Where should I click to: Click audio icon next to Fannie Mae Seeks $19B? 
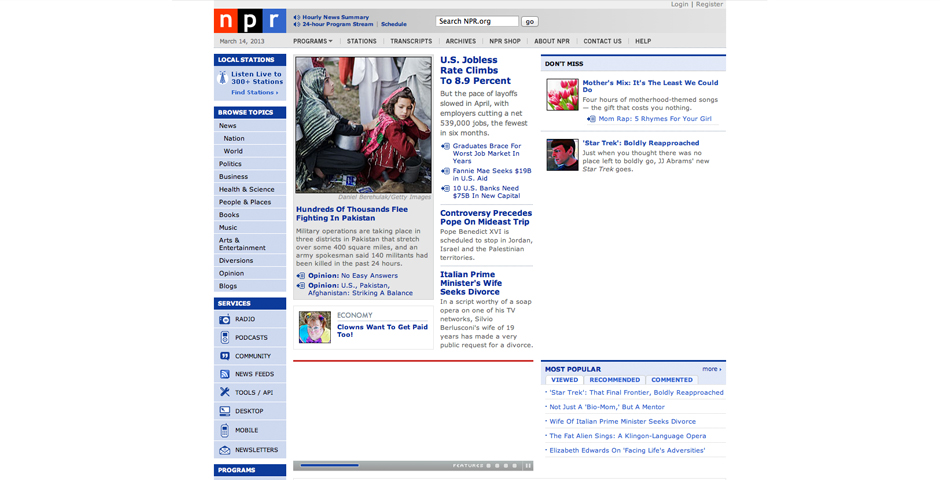click(x=445, y=171)
